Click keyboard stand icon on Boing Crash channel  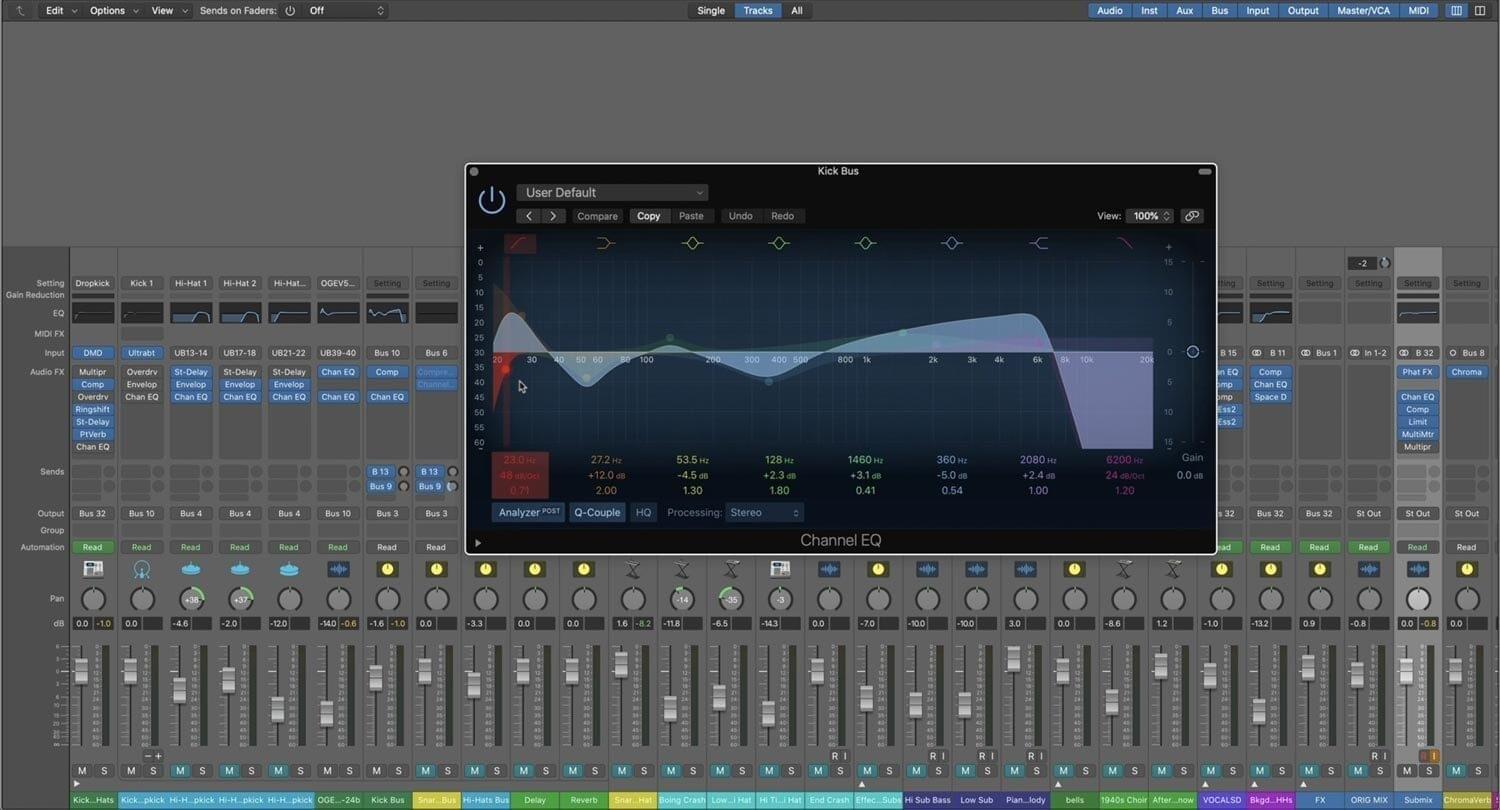(x=682, y=569)
